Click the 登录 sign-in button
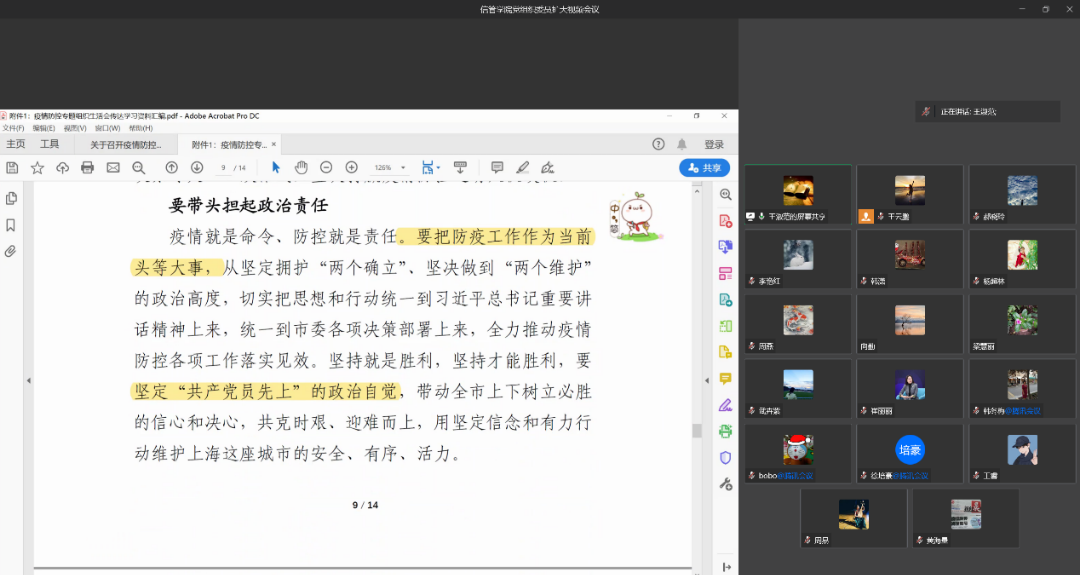Viewport: 1080px width, 575px height. coord(714,144)
